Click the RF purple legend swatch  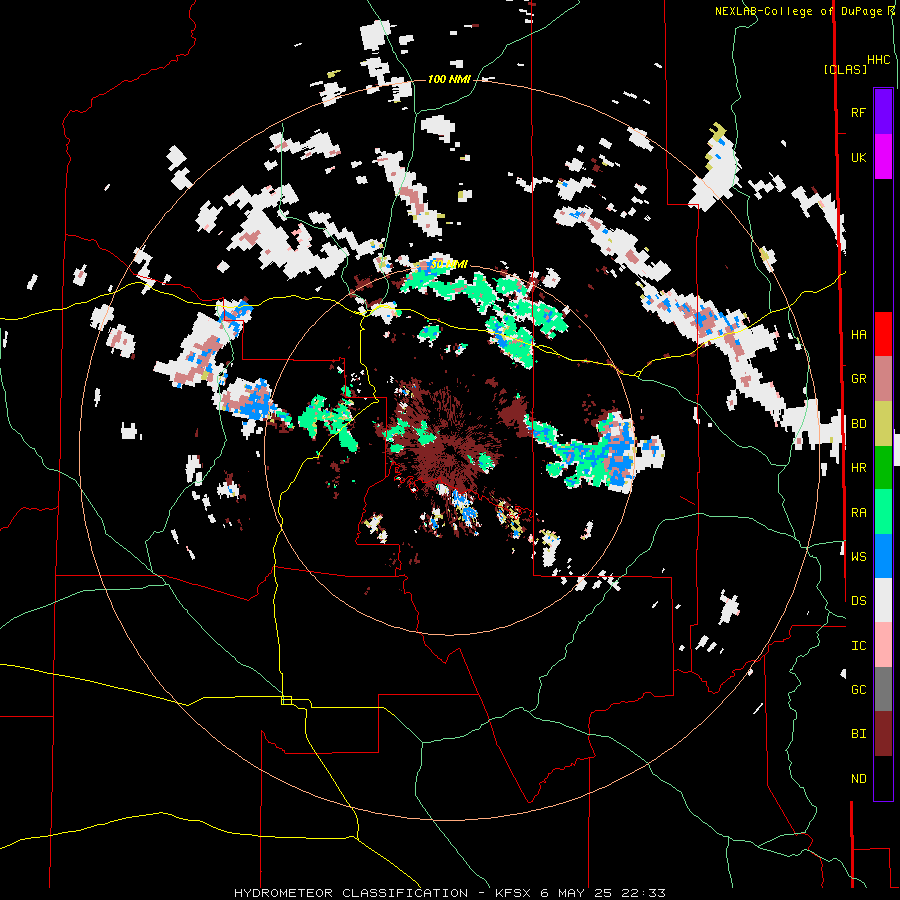coord(883,112)
